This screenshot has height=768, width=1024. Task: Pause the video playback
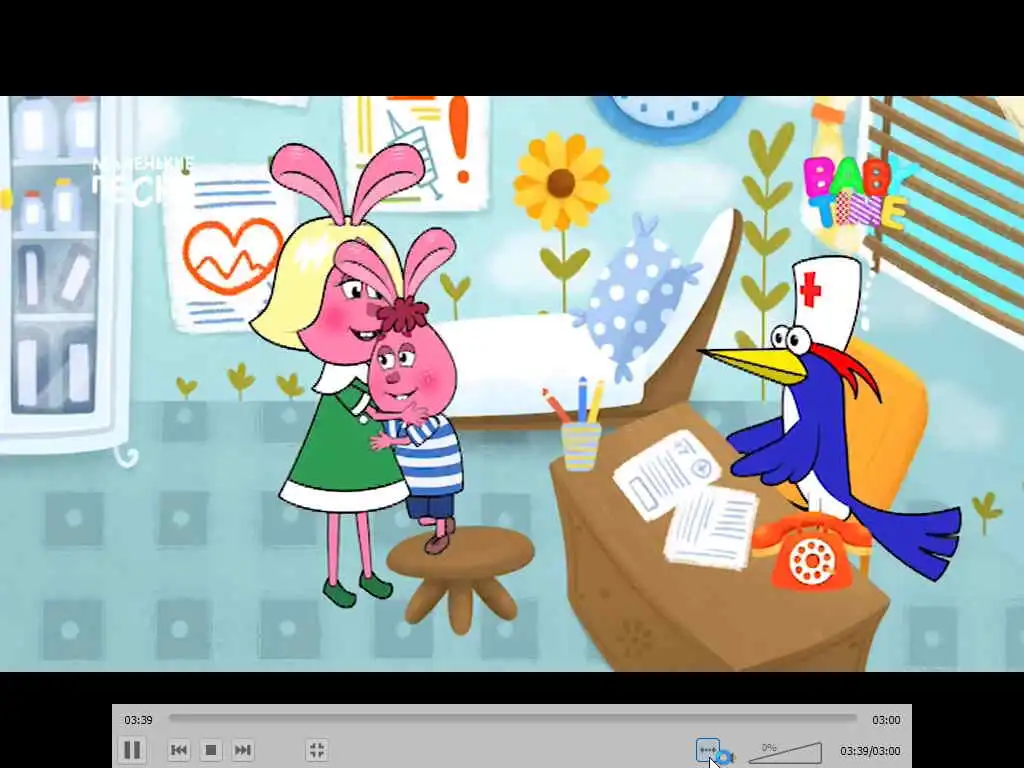132,750
